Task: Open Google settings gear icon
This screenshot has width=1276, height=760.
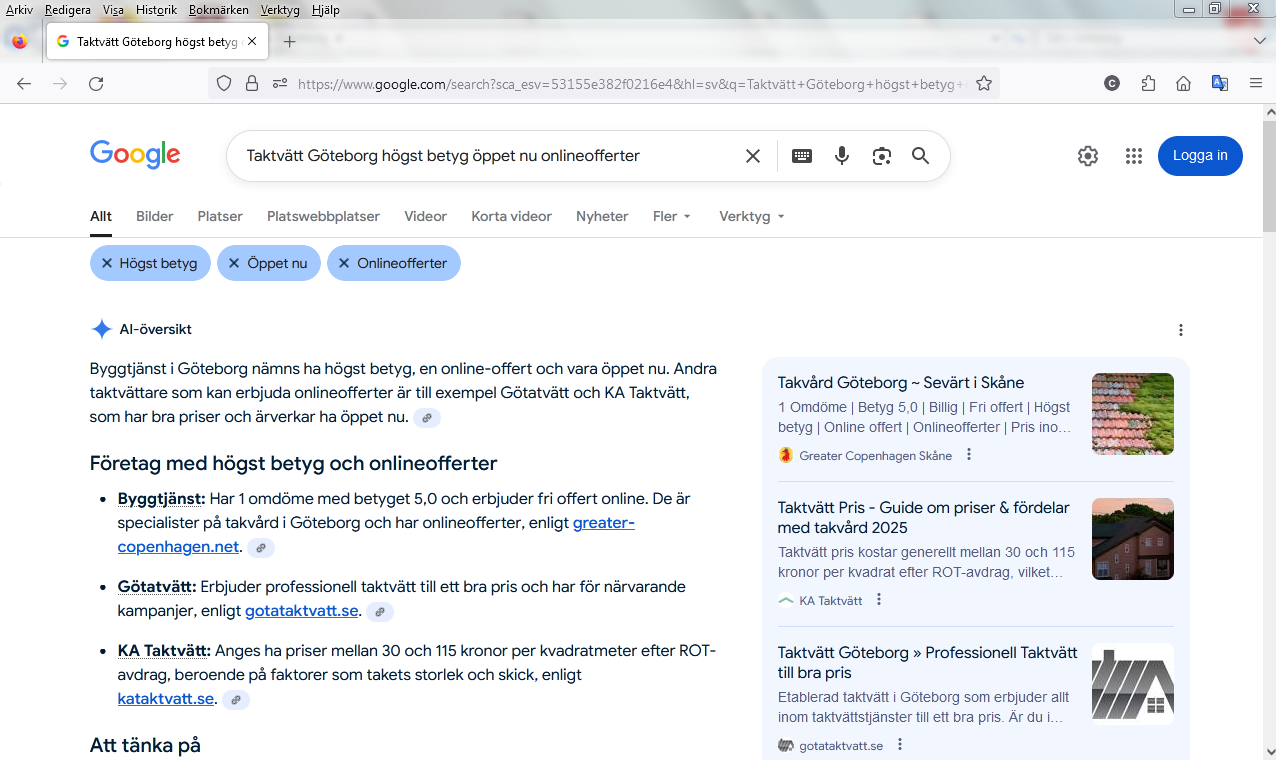Action: [1088, 156]
